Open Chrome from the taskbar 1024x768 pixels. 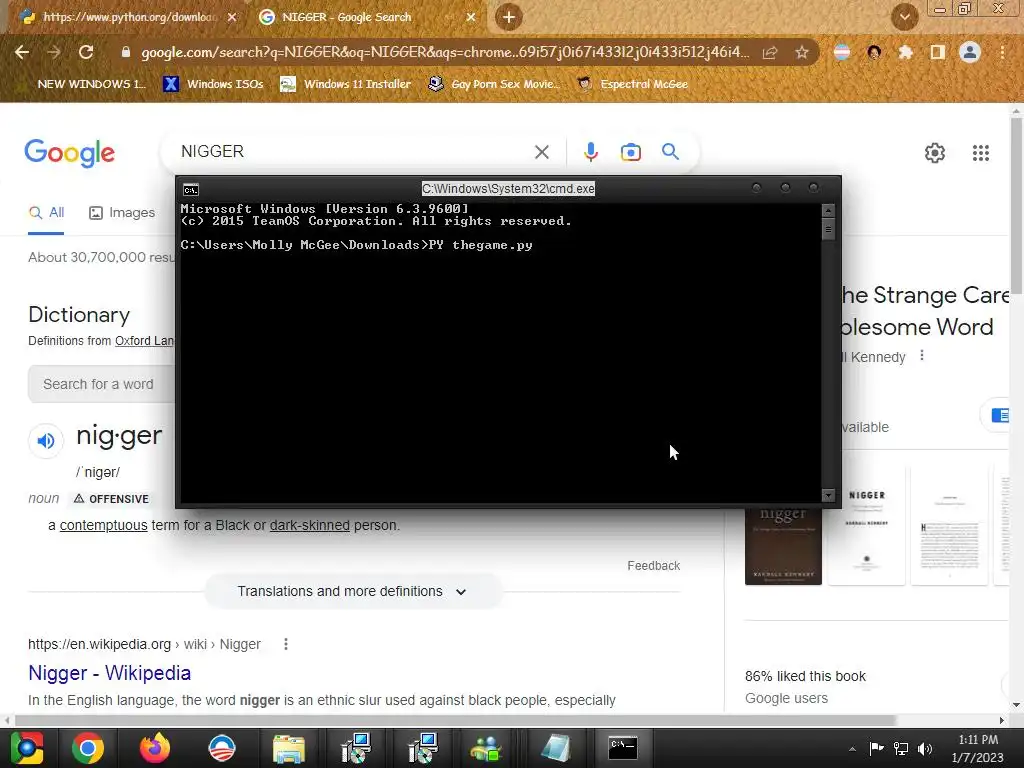click(88, 748)
